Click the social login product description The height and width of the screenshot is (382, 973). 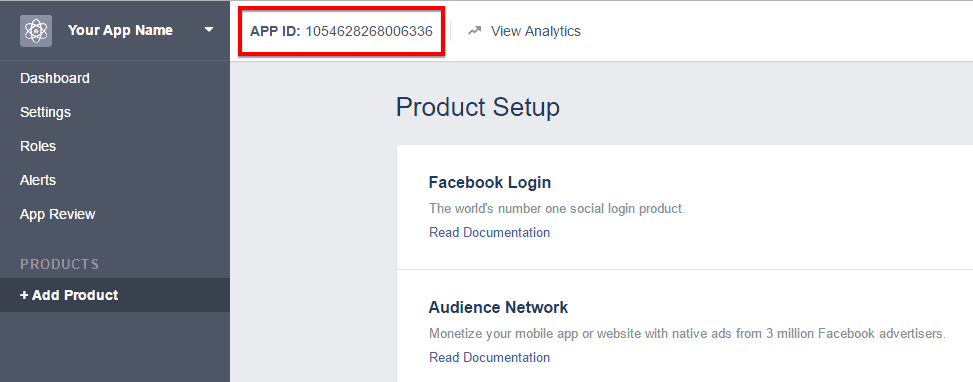(557, 208)
